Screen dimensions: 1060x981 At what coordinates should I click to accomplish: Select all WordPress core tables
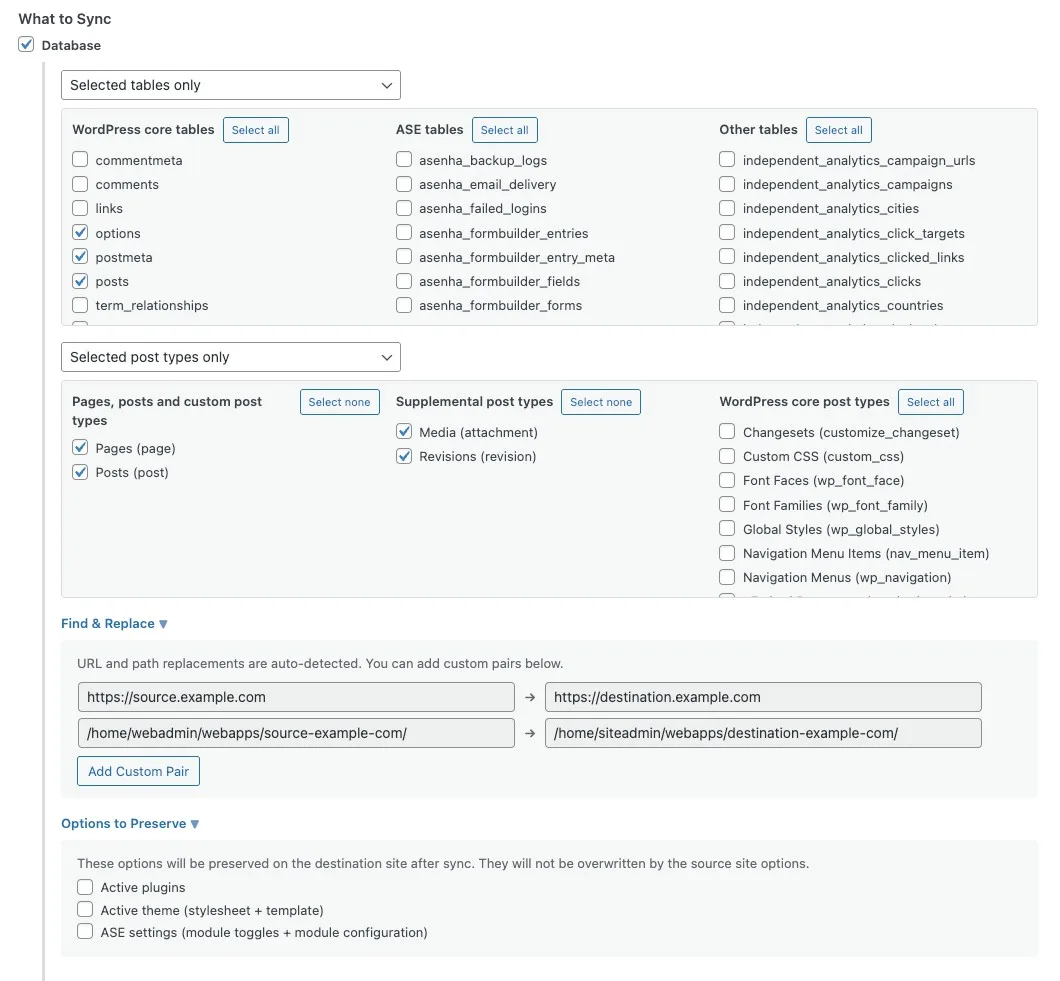tap(255, 130)
